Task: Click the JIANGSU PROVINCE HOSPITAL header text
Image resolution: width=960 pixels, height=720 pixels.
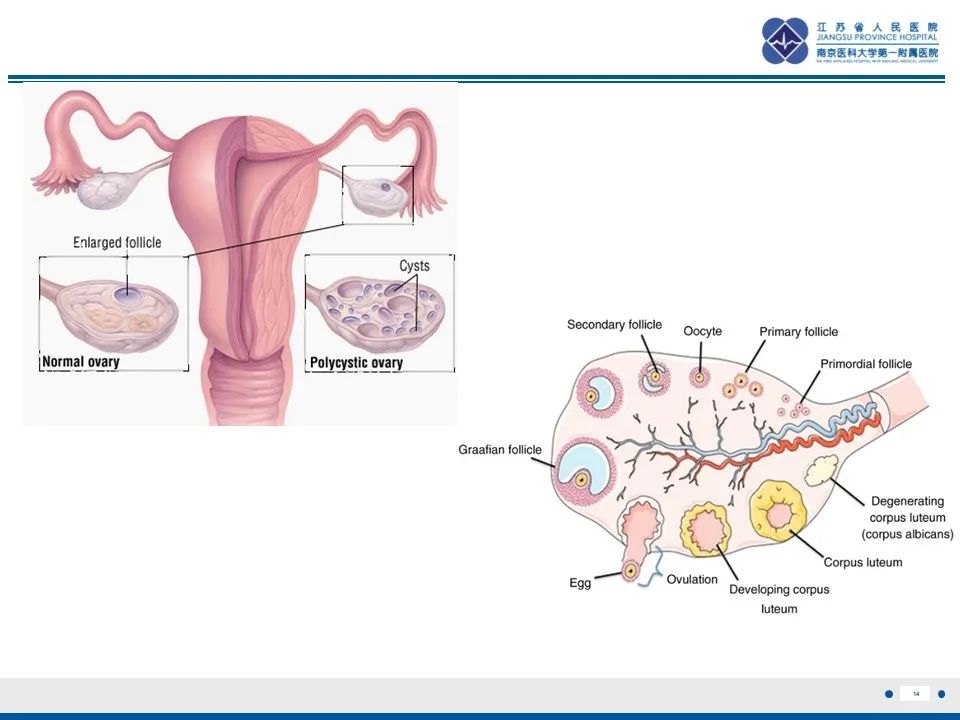Action: point(877,37)
